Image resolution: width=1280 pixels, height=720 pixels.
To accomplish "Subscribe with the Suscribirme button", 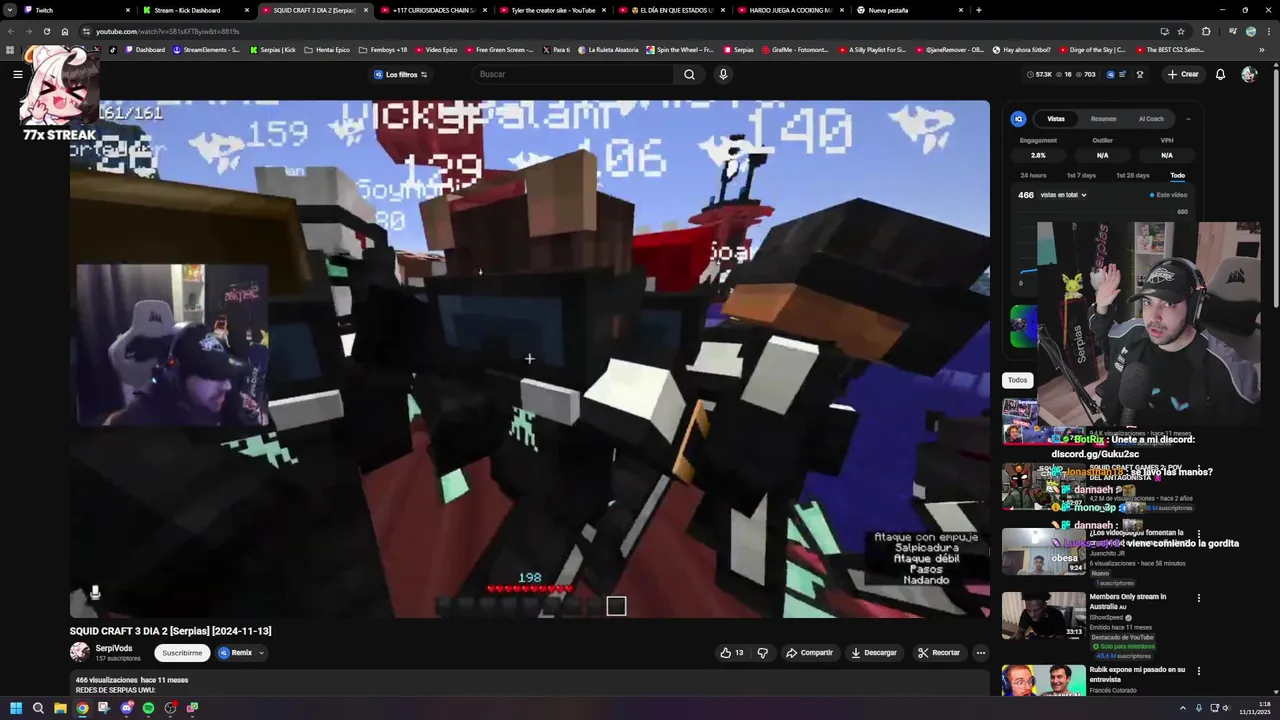I will [x=182, y=653].
